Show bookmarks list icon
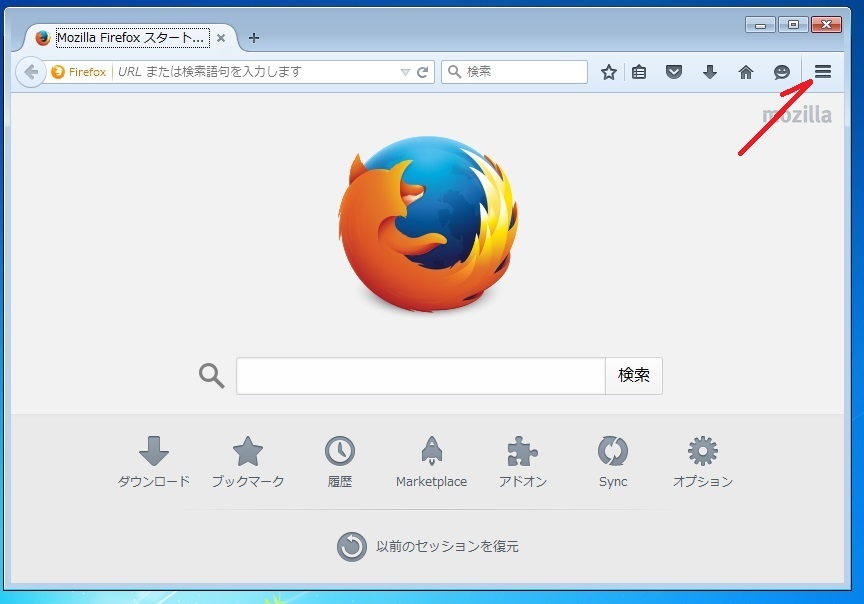 (639, 72)
